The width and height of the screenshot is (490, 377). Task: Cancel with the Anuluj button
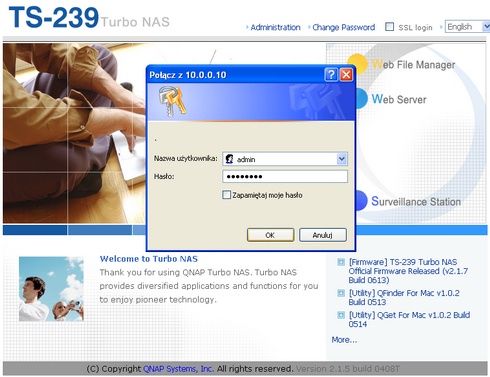(323, 235)
